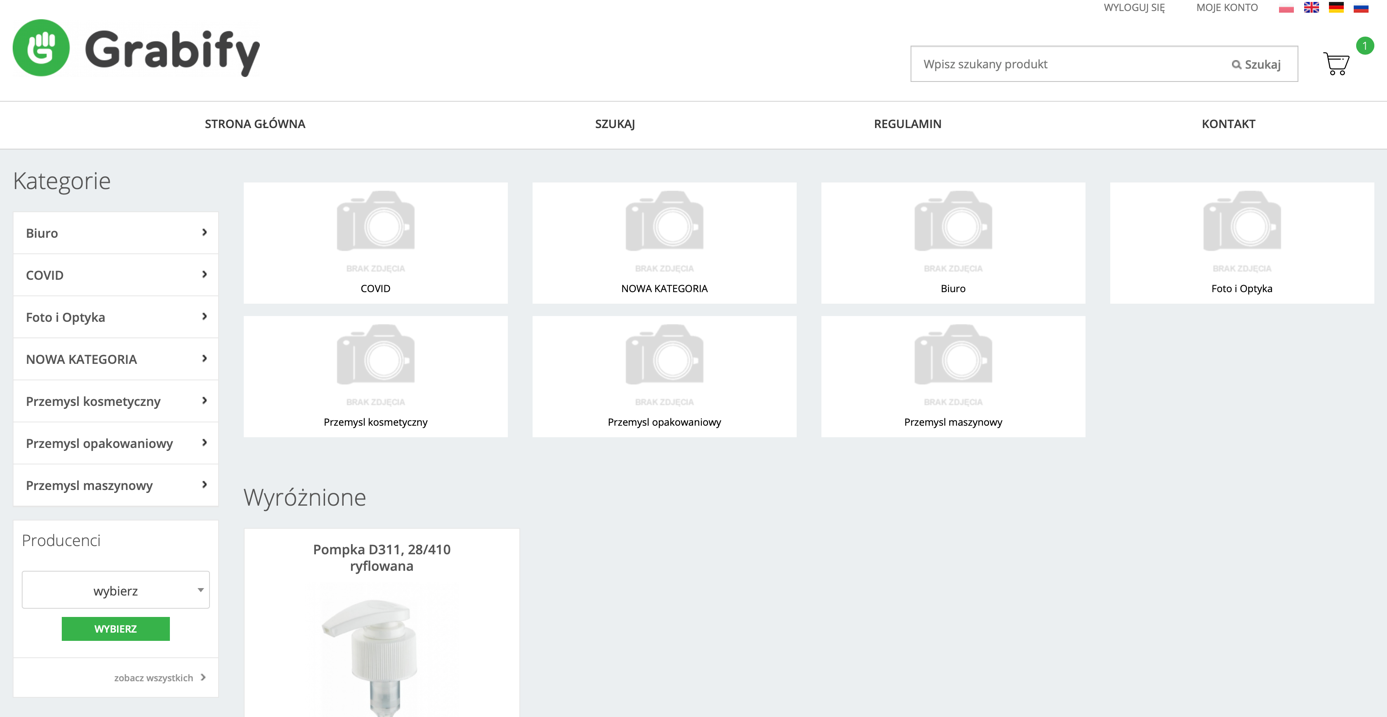
Task: Open the Producenci wybierz dropdown
Action: pyautogui.click(x=116, y=590)
